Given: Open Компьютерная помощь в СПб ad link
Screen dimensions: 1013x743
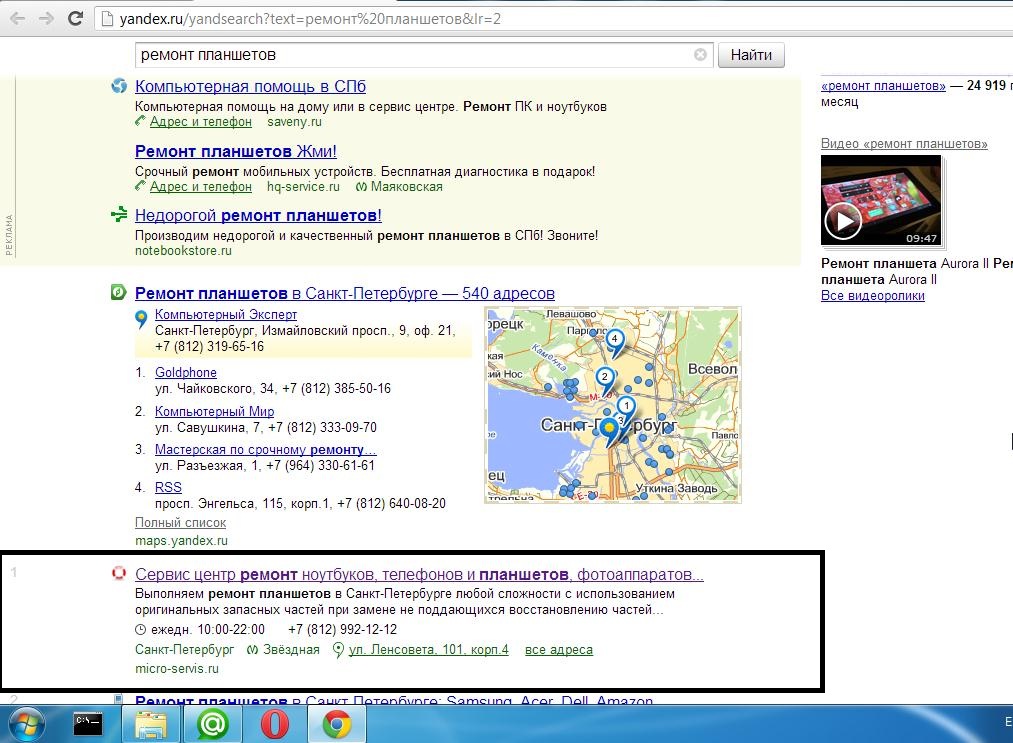Looking at the screenshot, I should 251,87.
